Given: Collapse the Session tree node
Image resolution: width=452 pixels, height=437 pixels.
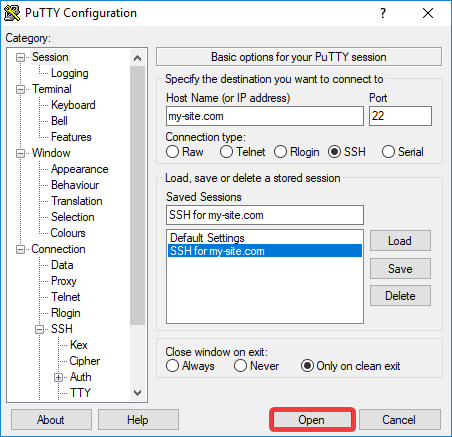Looking at the screenshot, I should click(21, 57).
